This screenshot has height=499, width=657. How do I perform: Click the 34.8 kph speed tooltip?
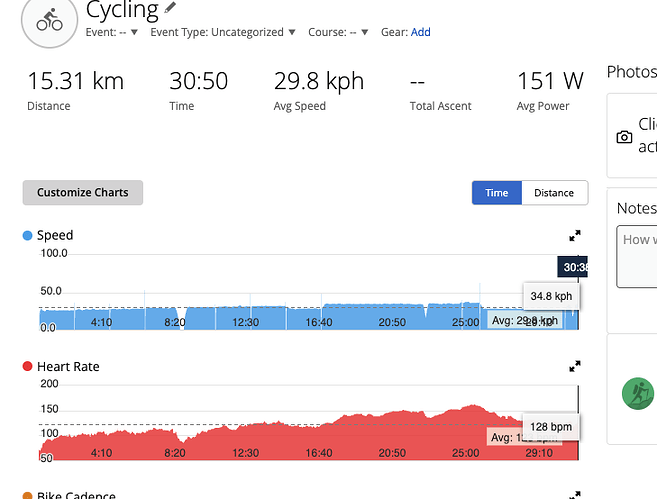551,296
